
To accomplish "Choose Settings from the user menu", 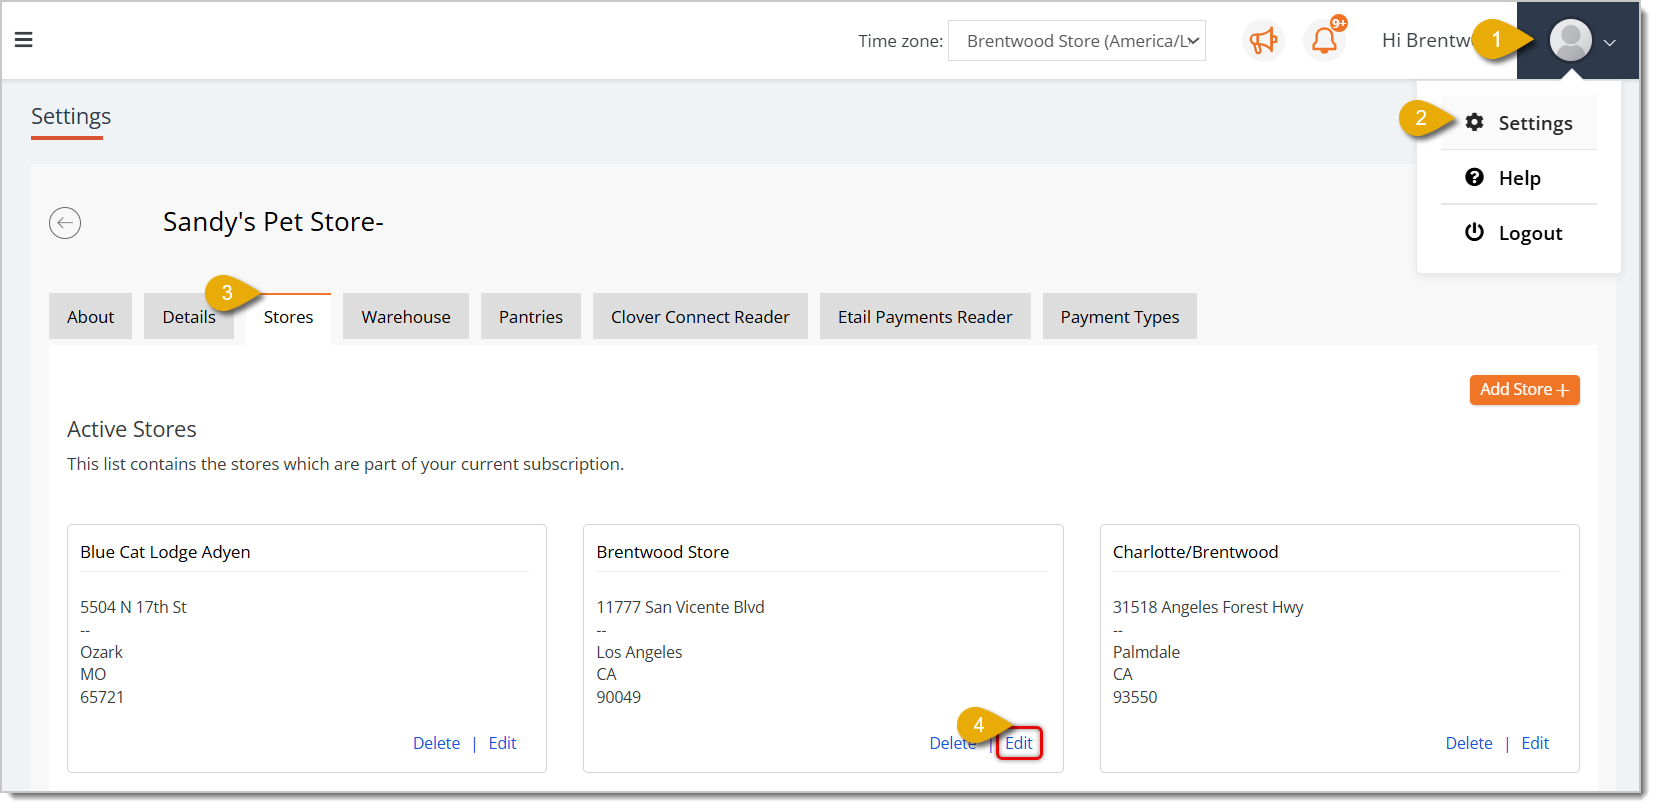I will (x=1519, y=123).
